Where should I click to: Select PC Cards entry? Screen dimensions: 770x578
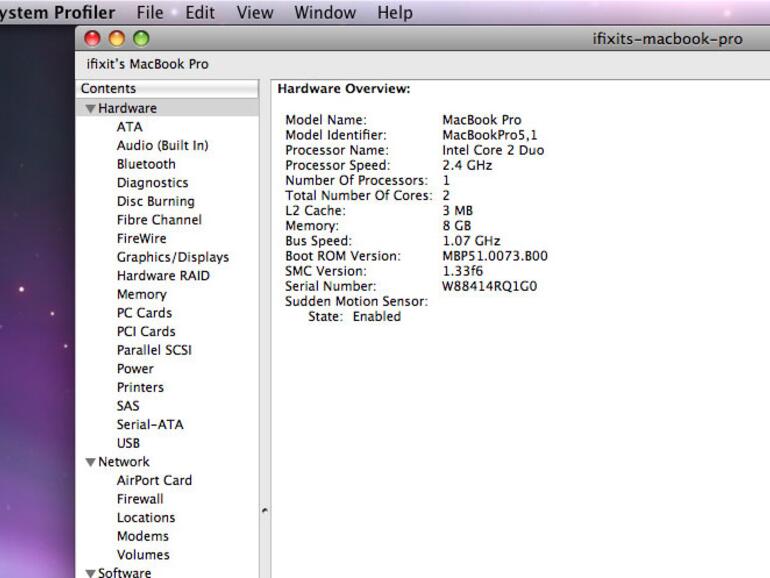[144, 313]
